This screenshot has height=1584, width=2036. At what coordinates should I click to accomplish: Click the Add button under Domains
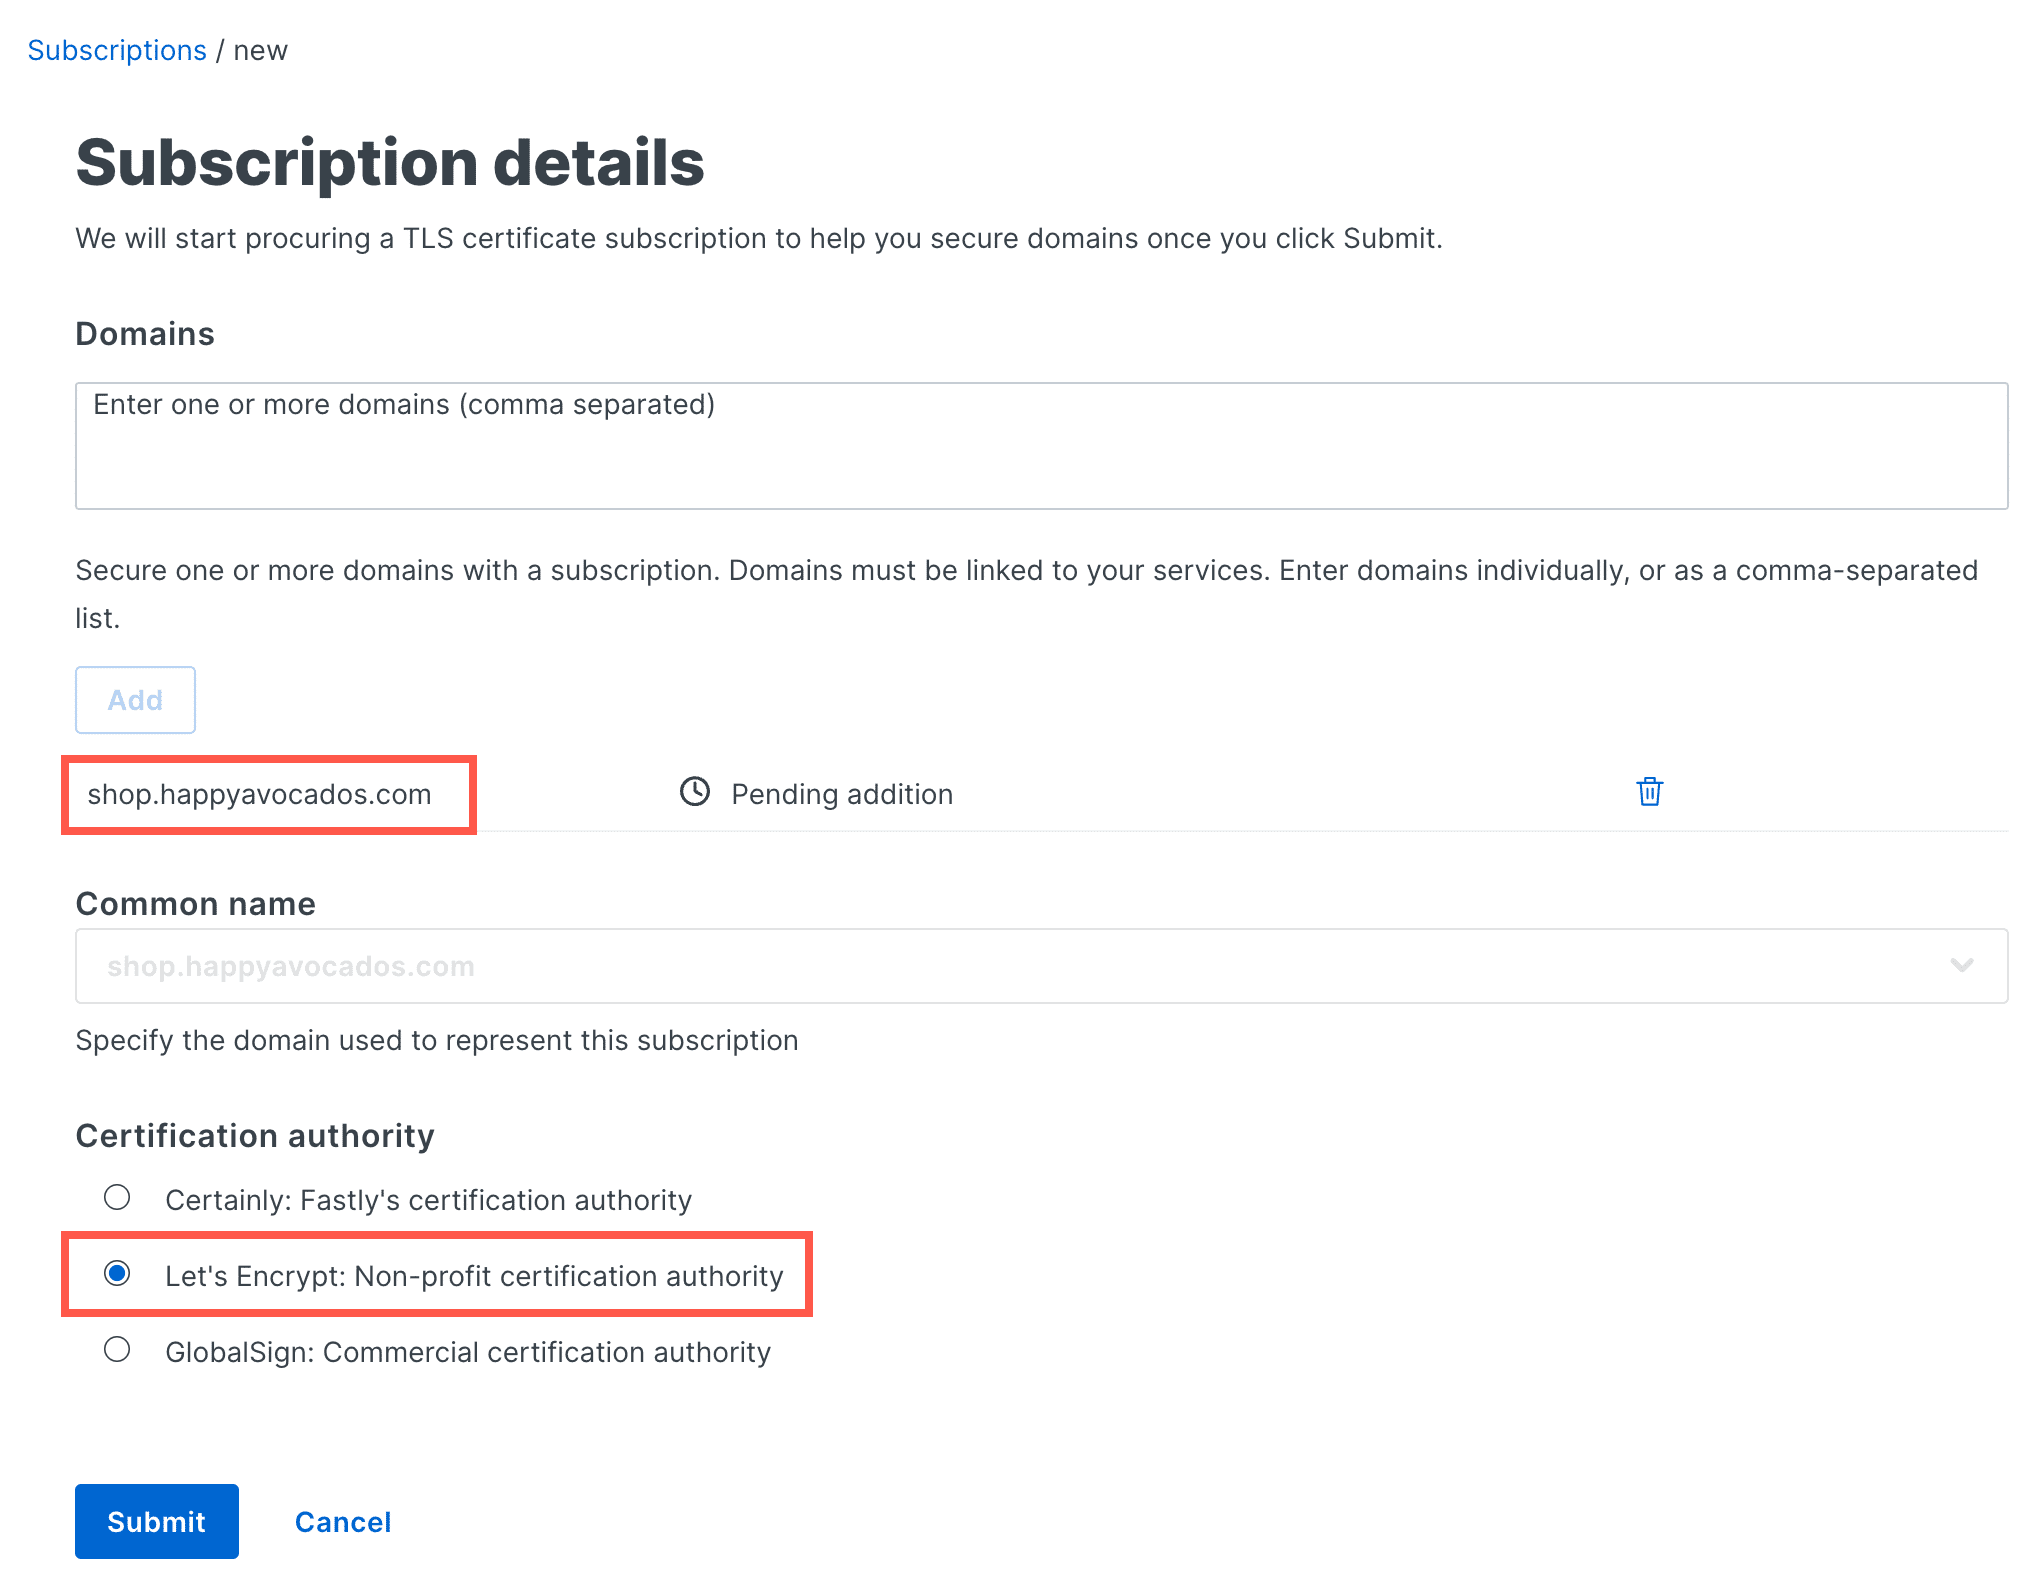point(135,700)
